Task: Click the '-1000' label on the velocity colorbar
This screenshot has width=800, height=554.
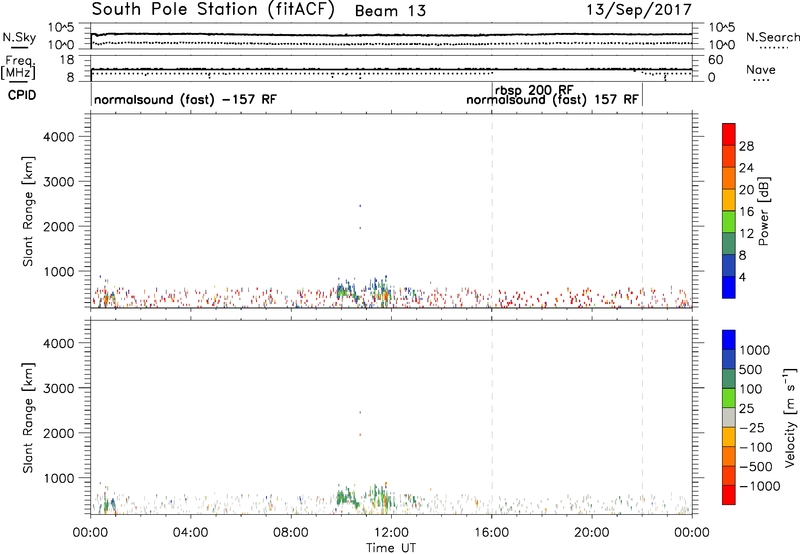Action: pyautogui.click(x=759, y=486)
